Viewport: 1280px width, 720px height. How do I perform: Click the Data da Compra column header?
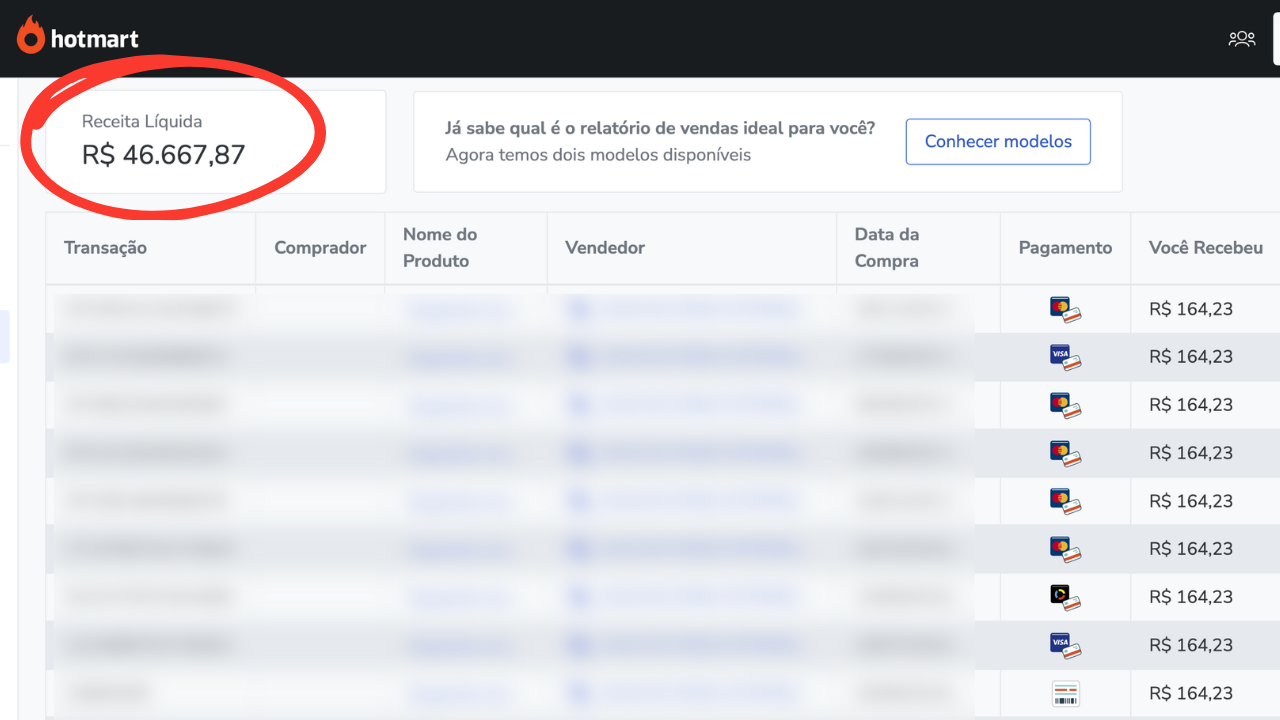pos(886,248)
